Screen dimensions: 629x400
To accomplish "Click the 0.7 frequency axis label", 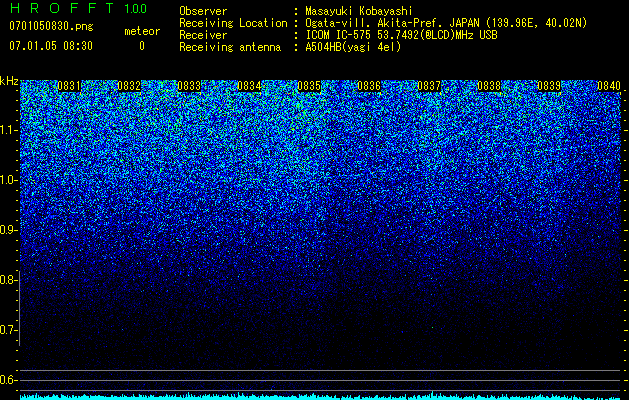I will 8,330.
